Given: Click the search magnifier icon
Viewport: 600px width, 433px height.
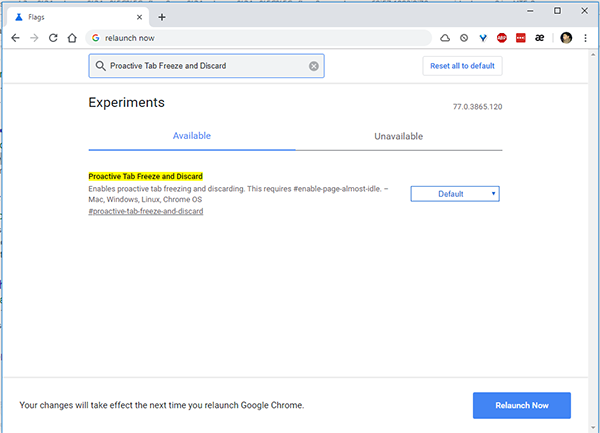Looking at the screenshot, I should point(100,66).
